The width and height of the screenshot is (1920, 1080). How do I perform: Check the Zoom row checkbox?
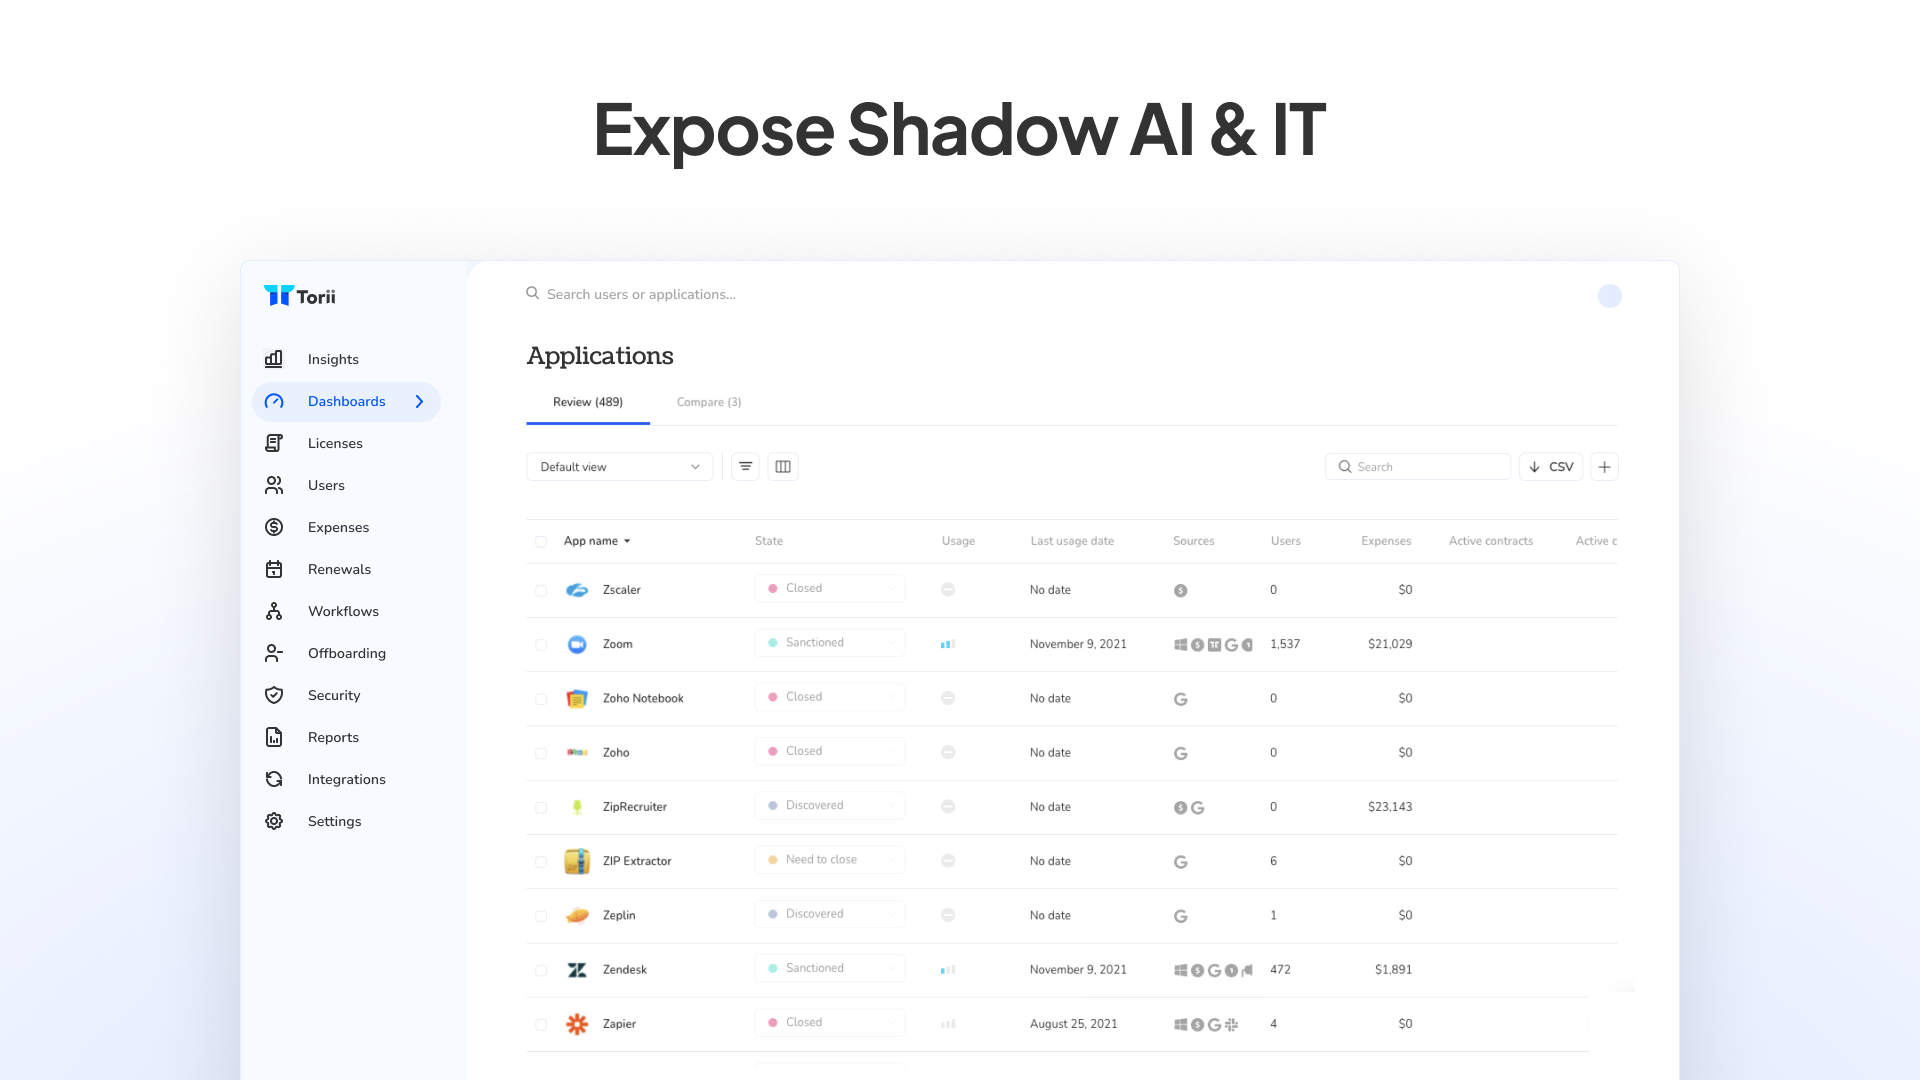coord(541,645)
